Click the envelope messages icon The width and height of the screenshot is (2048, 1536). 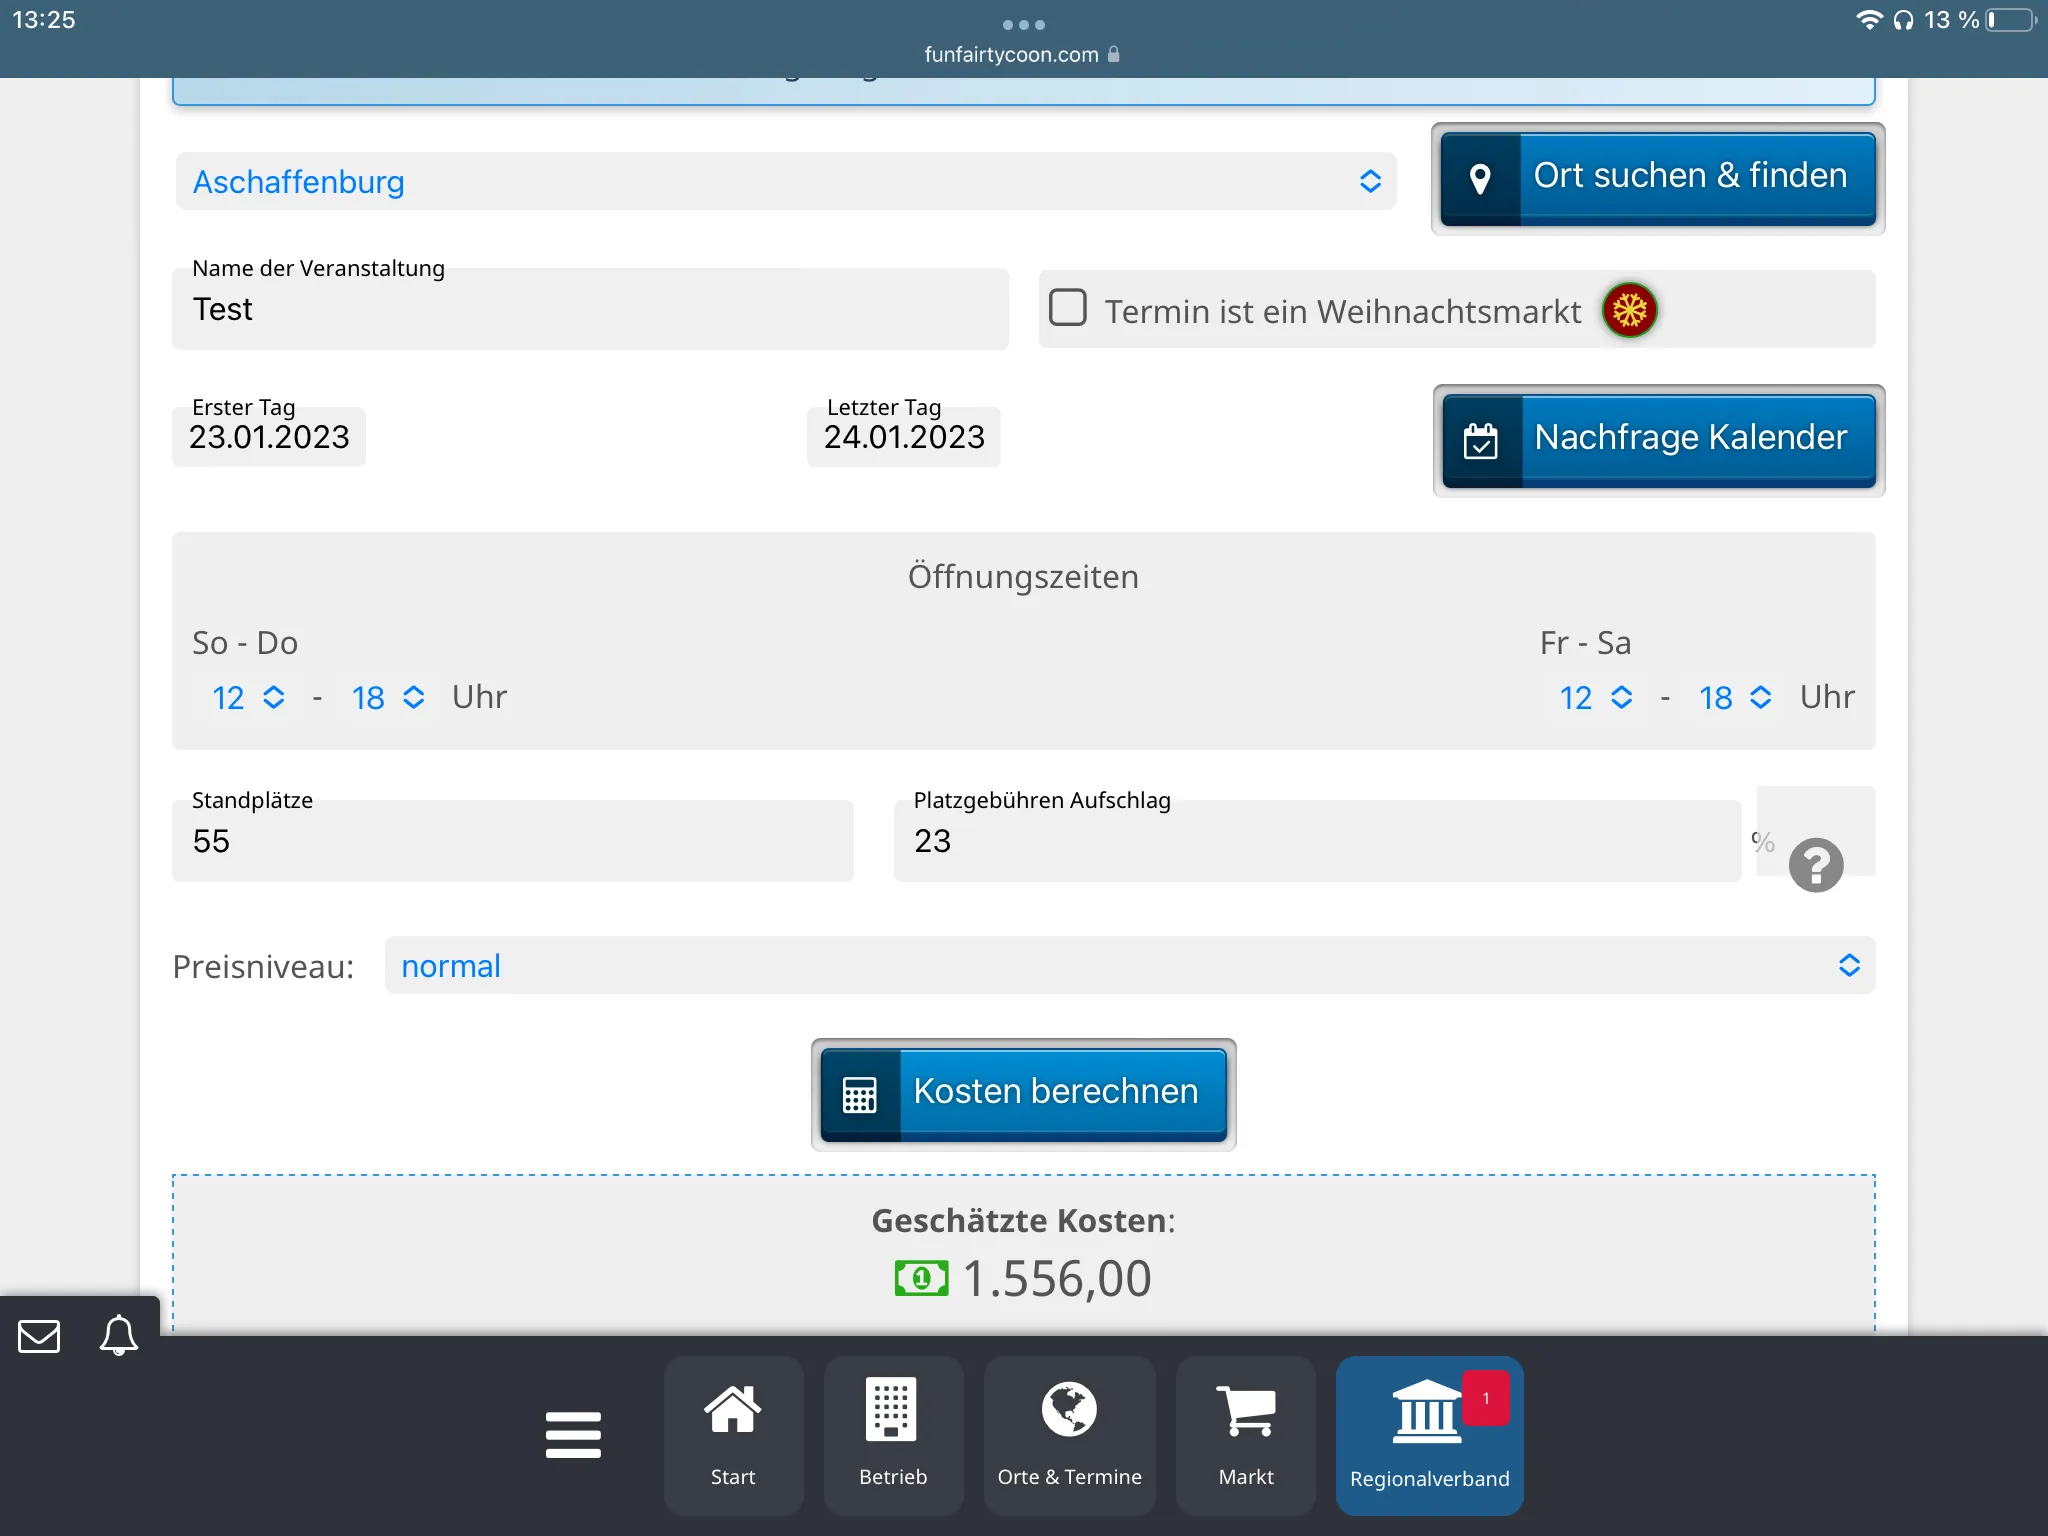pos(39,1336)
